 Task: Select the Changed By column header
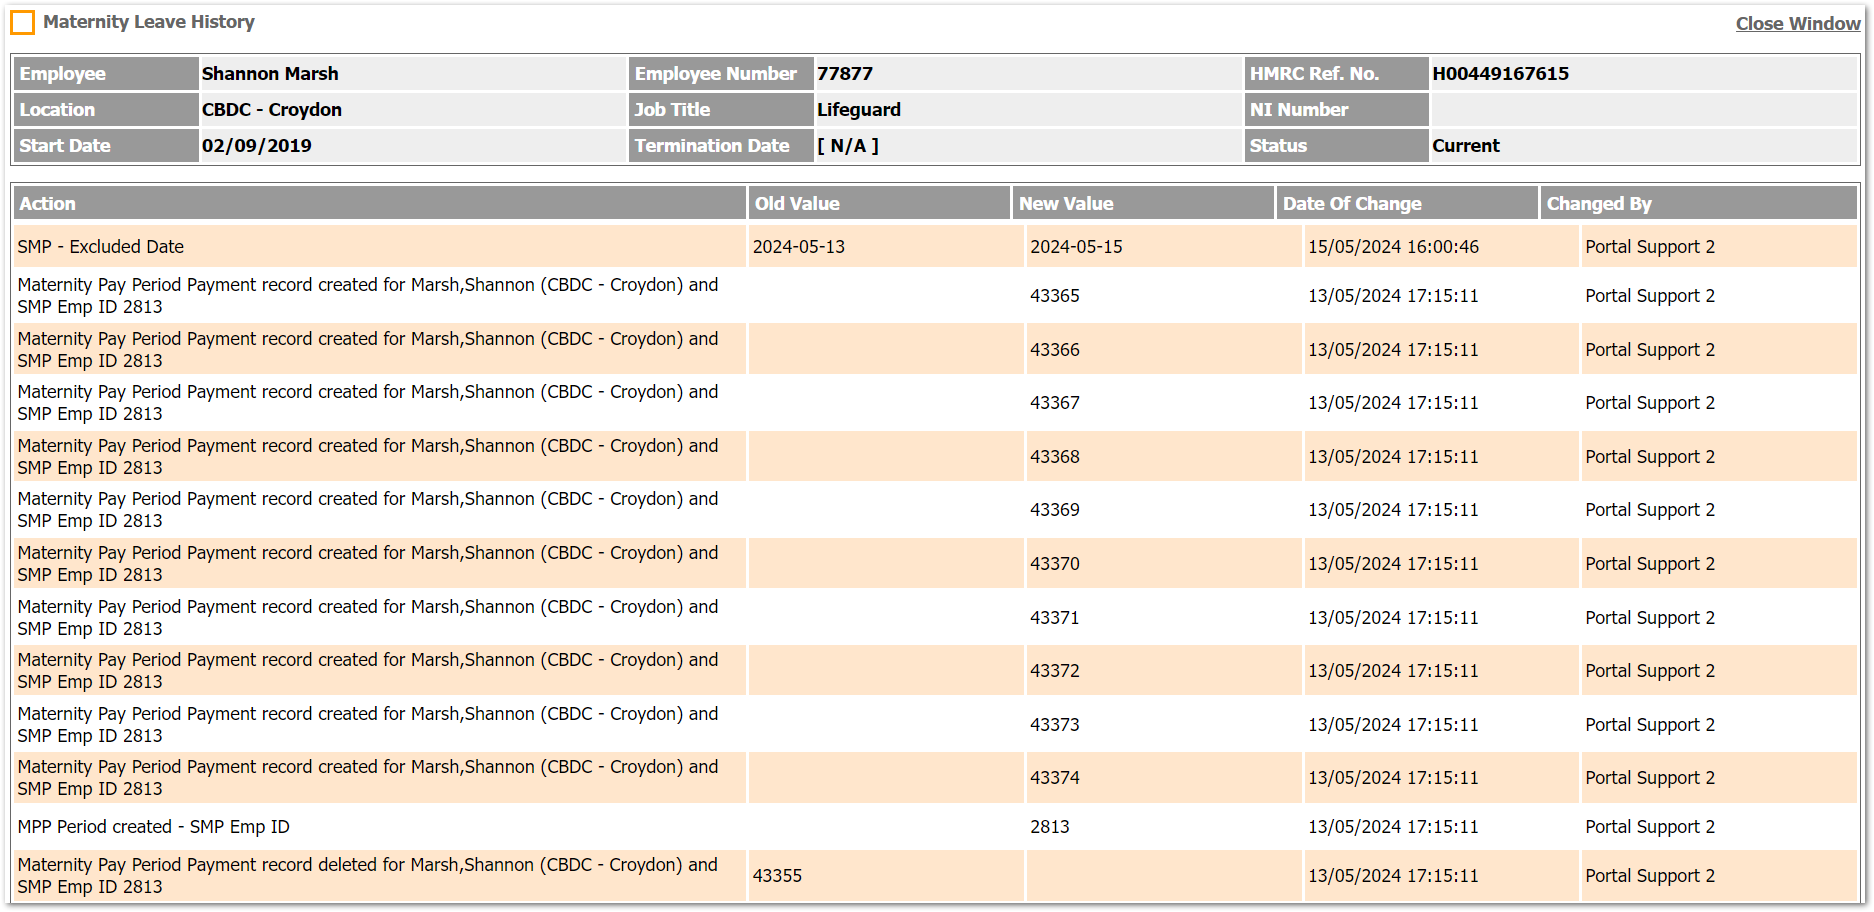[x=1599, y=203]
